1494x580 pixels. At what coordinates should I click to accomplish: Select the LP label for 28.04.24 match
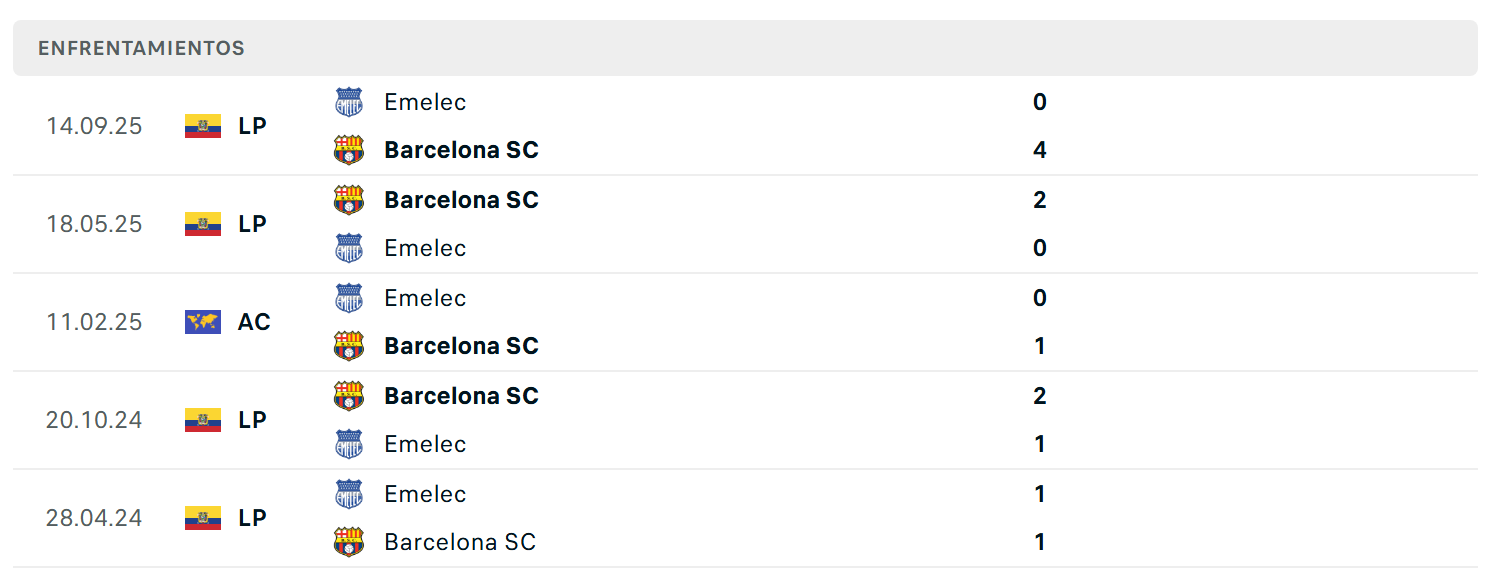pyautogui.click(x=252, y=518)
